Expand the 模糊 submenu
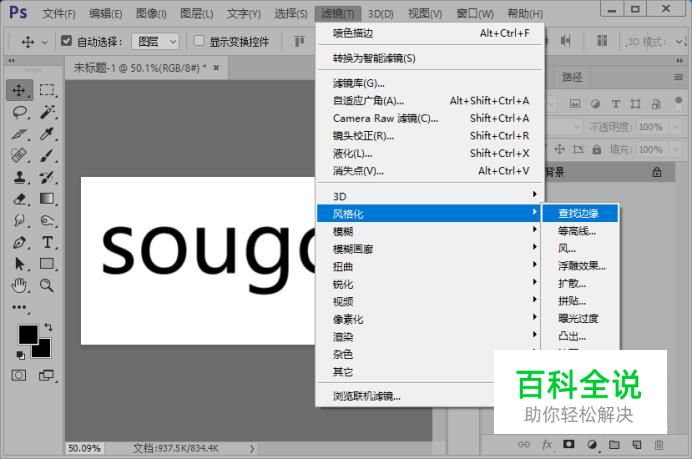This screenshot has height=459, width=692. point(431,231)
